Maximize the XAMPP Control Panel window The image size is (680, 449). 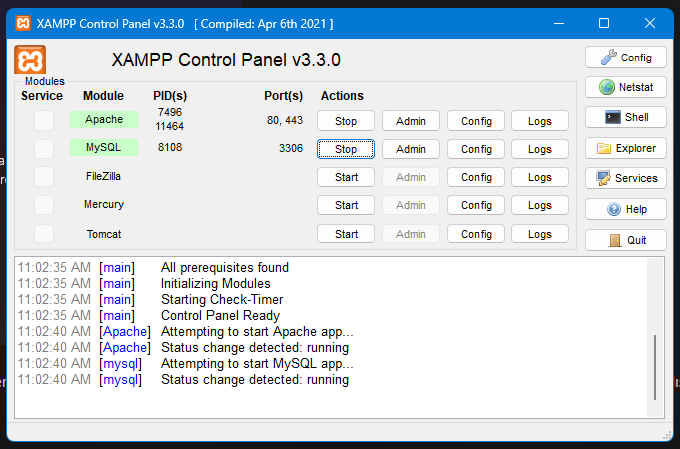pos(604,23)
